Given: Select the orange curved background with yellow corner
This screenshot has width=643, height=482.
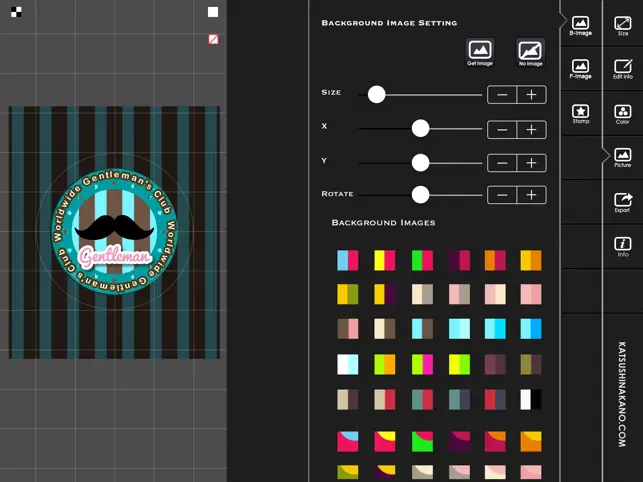Looking at the screenshot, I should (531, 441).
